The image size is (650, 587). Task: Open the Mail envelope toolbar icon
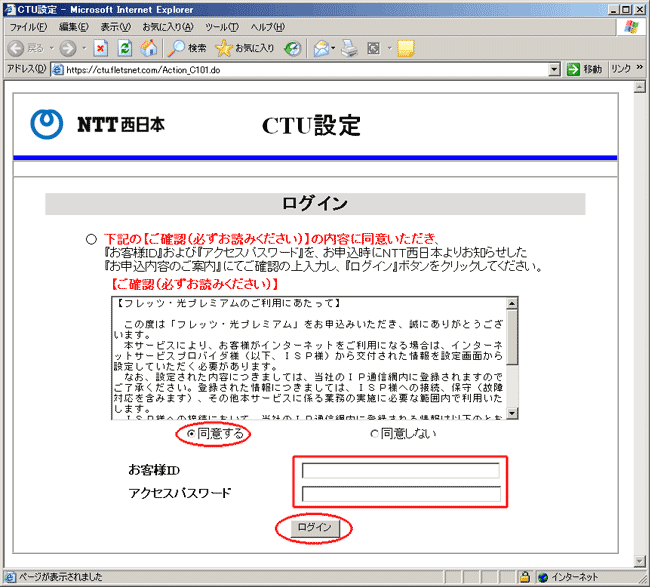click(x=321, y=49)
